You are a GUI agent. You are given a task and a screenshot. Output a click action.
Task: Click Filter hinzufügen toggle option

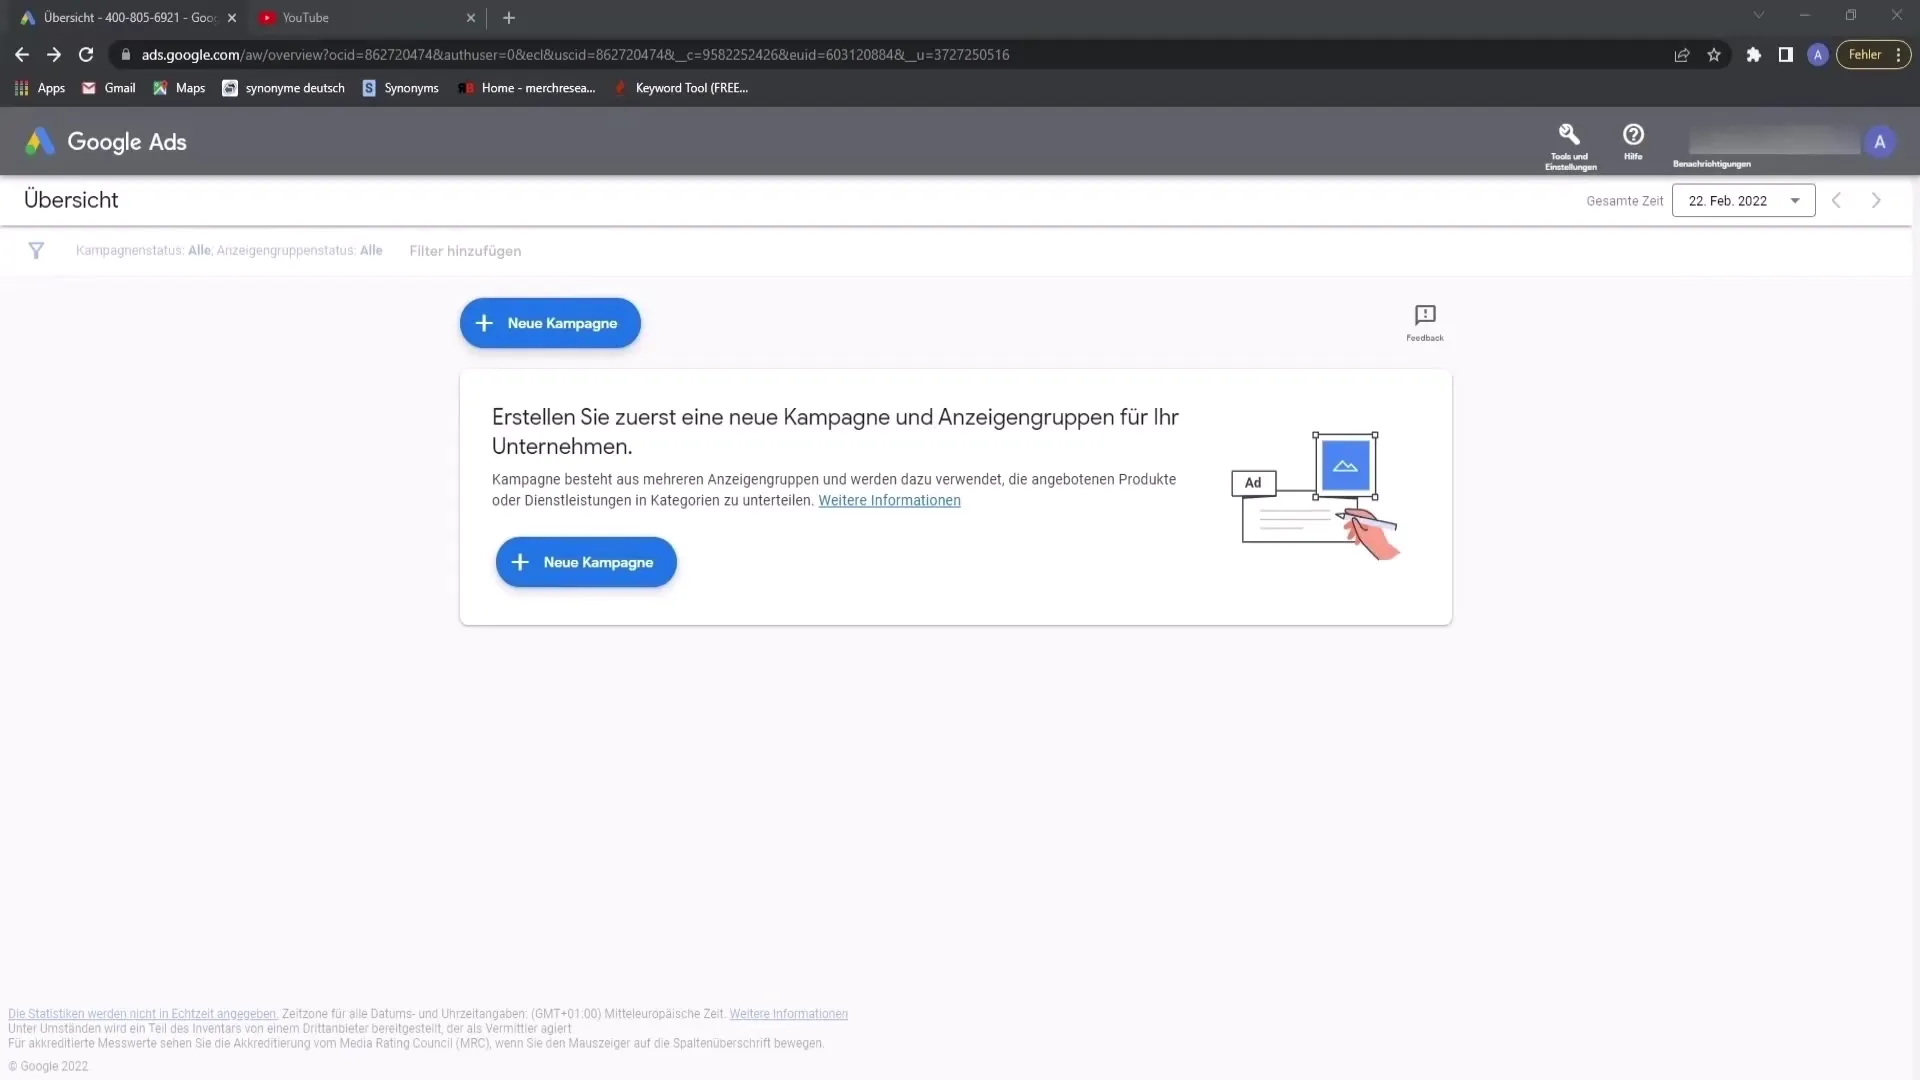[x=464, y=251]
